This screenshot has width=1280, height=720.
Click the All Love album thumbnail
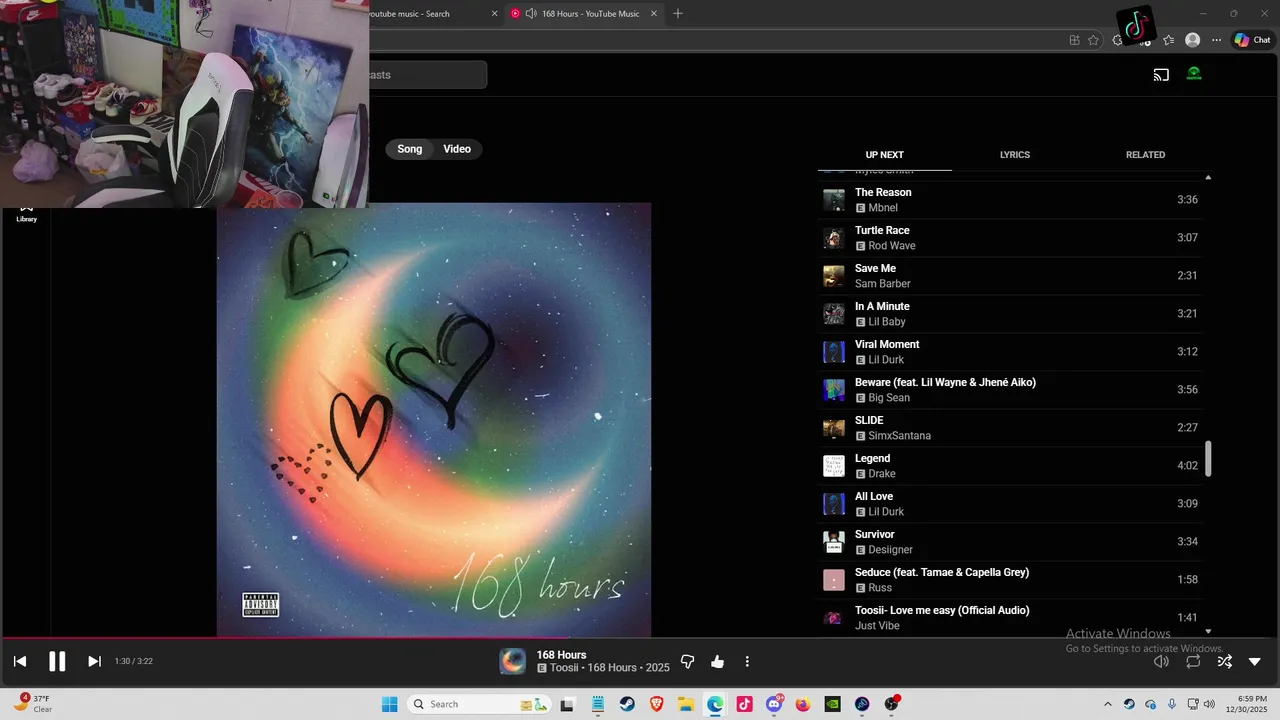[x=833, y=504]
